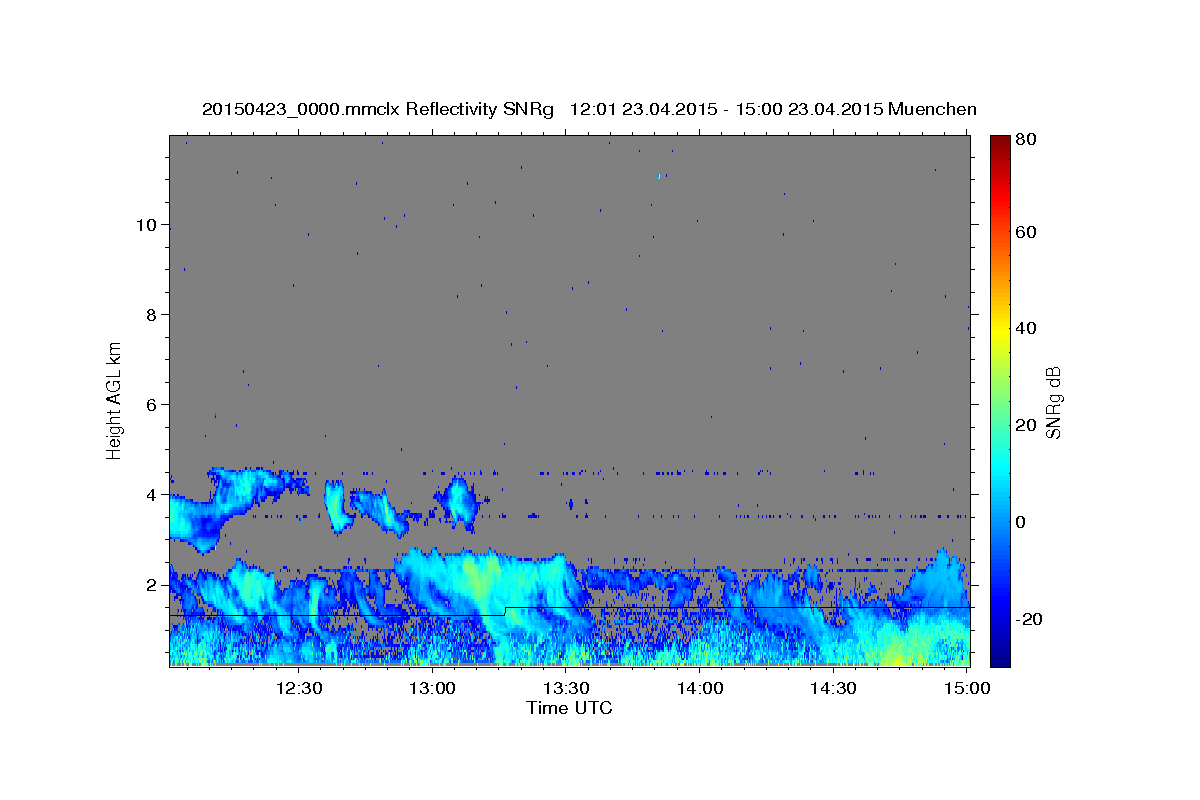This screenshot has height=800, width=1200.
Task: Click the height tick label 8
Action: [151, 315]
